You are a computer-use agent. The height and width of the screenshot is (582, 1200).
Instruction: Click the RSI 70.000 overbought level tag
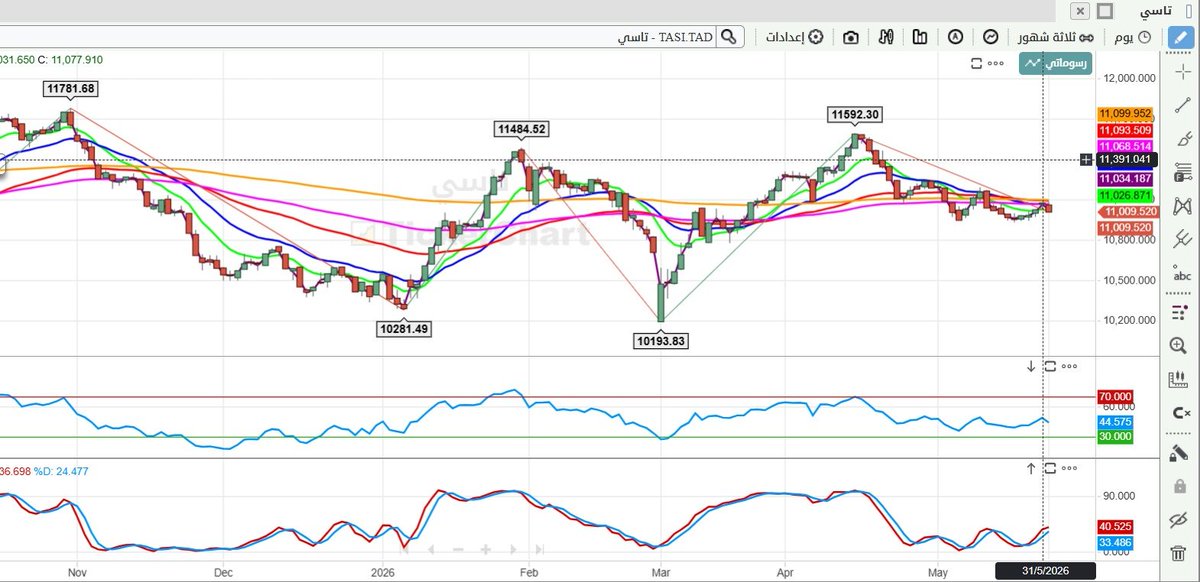pyautogui.click(x=1115, y=396)
